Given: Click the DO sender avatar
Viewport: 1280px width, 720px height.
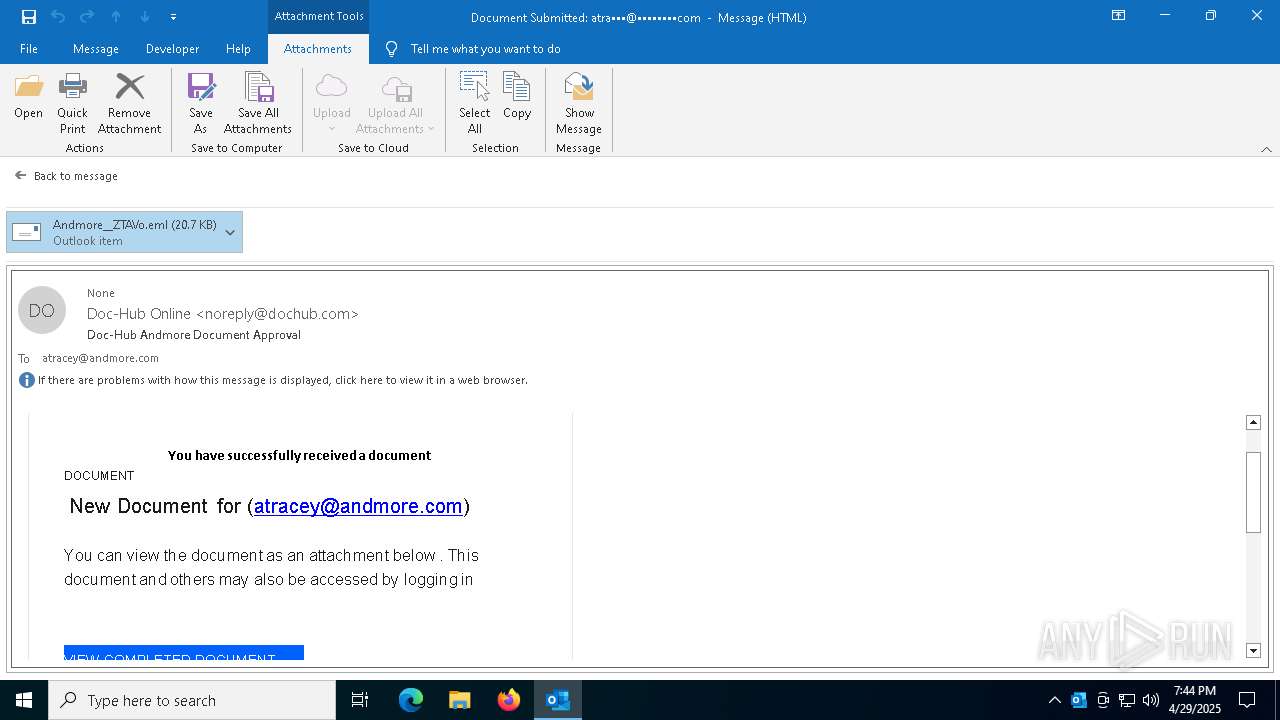Looking at the screenshot, I should coord(42,311).
